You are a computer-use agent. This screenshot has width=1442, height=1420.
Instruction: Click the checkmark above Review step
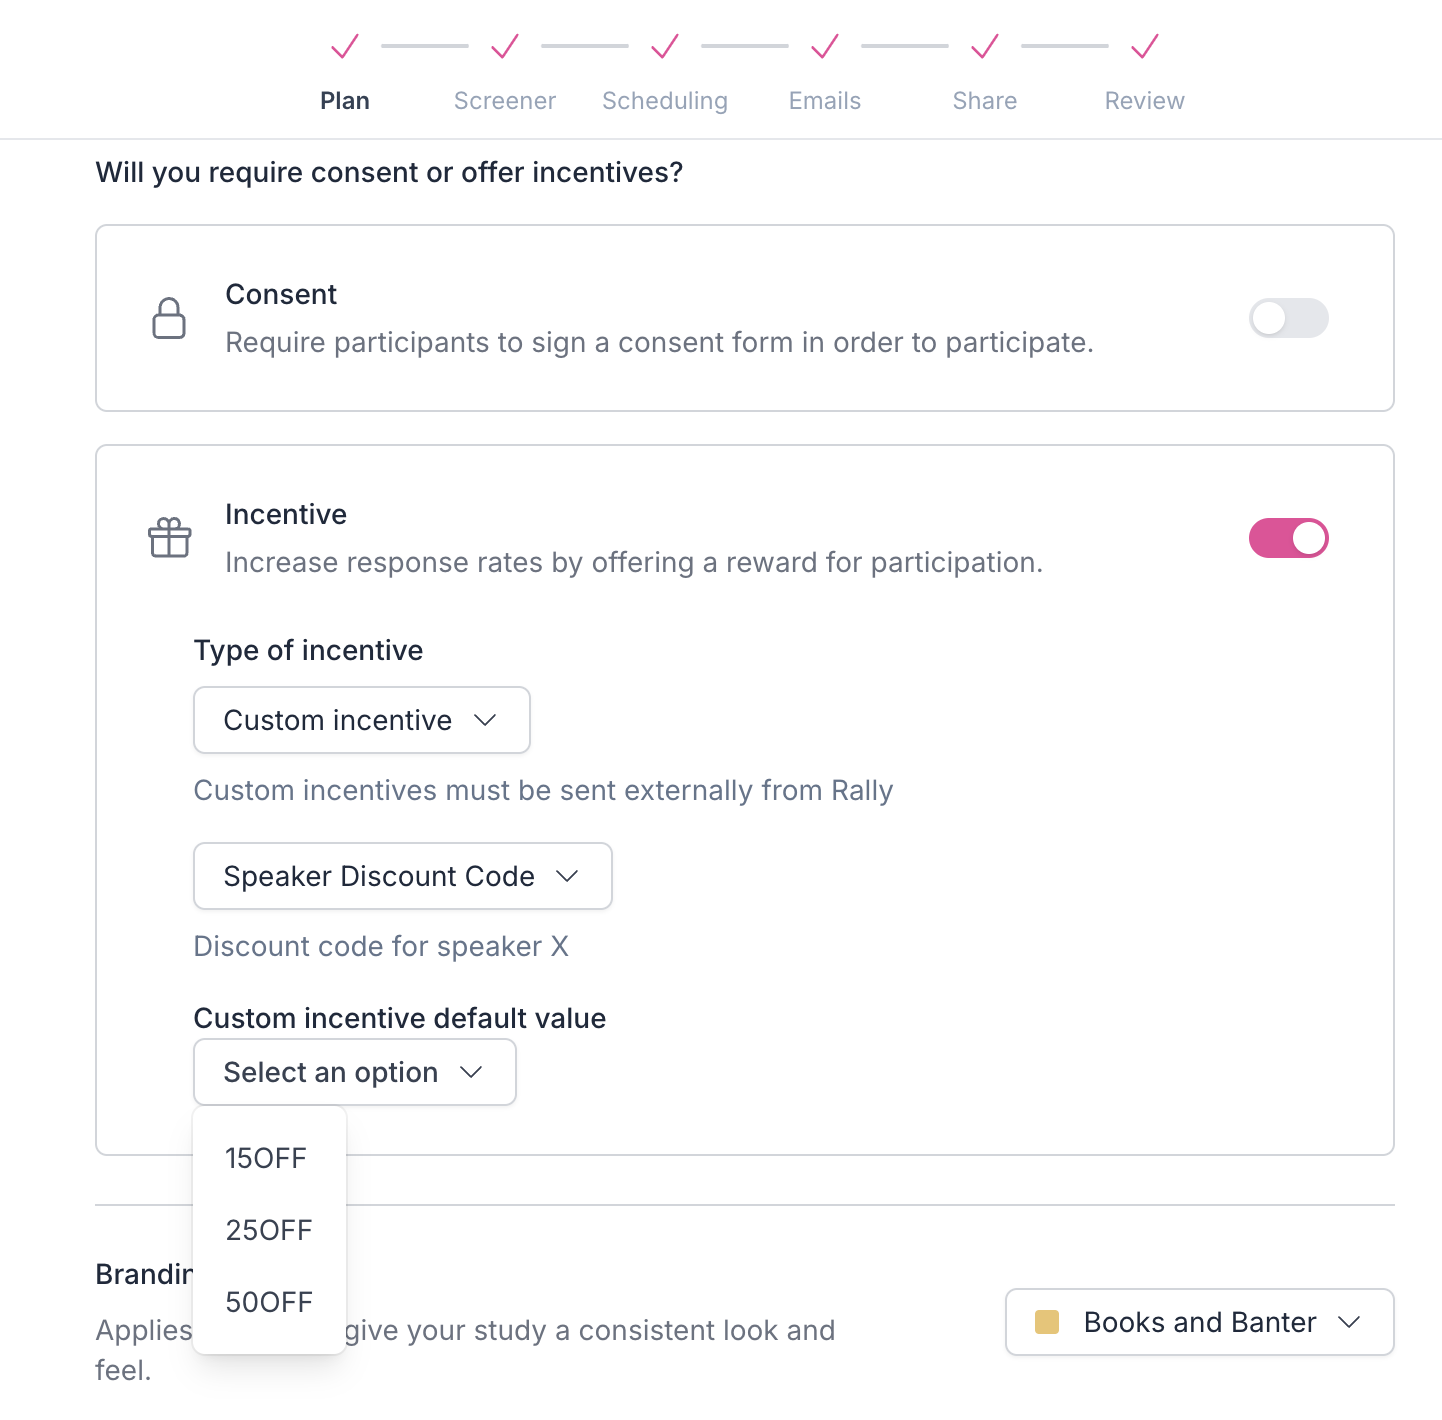(1145, 46)
